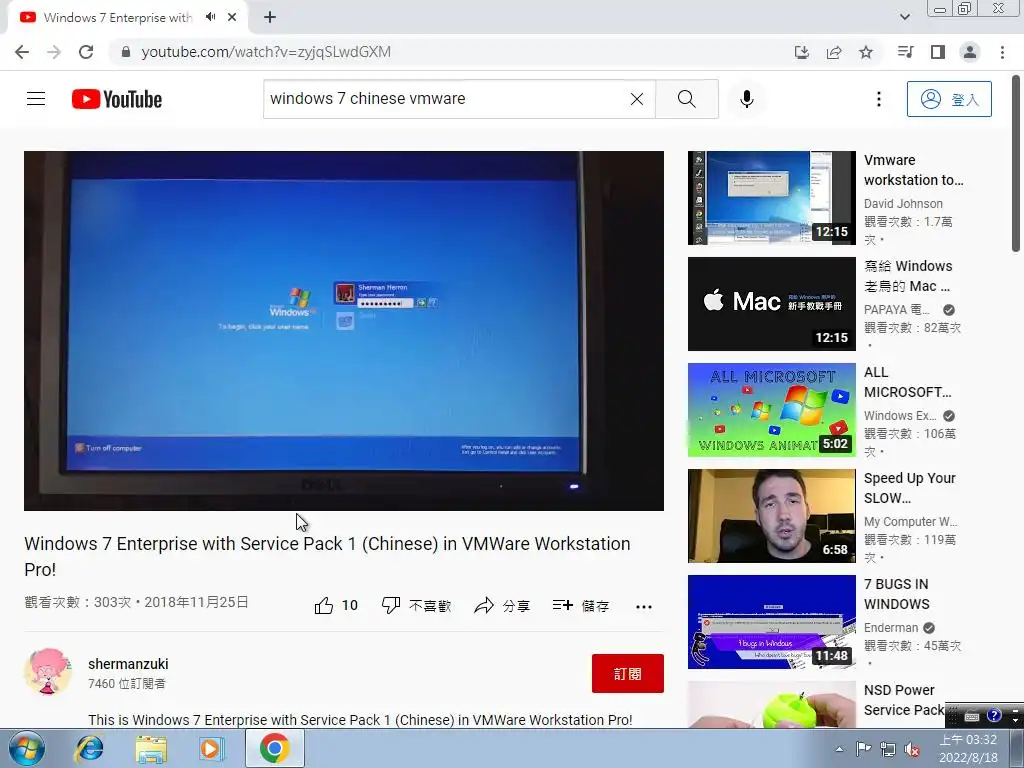Clear the search box with the X
Screen dimensions: 1024x768
click(637, 99)
